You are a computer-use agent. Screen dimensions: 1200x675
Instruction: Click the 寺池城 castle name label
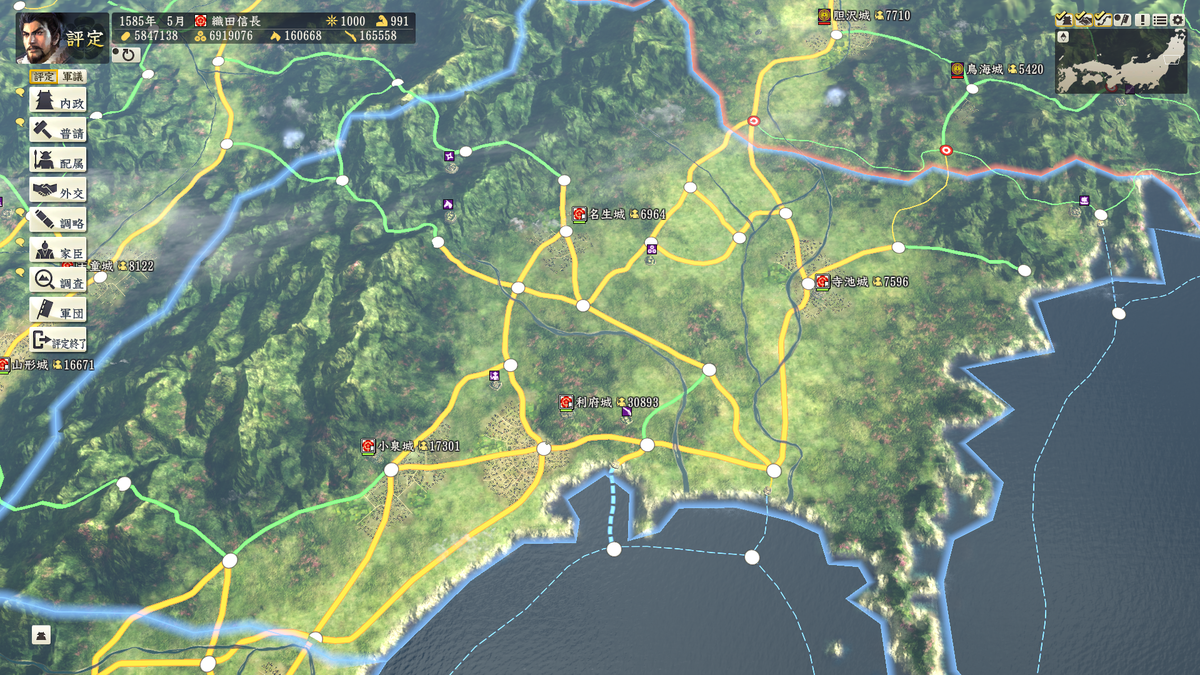tap(850, 282)
